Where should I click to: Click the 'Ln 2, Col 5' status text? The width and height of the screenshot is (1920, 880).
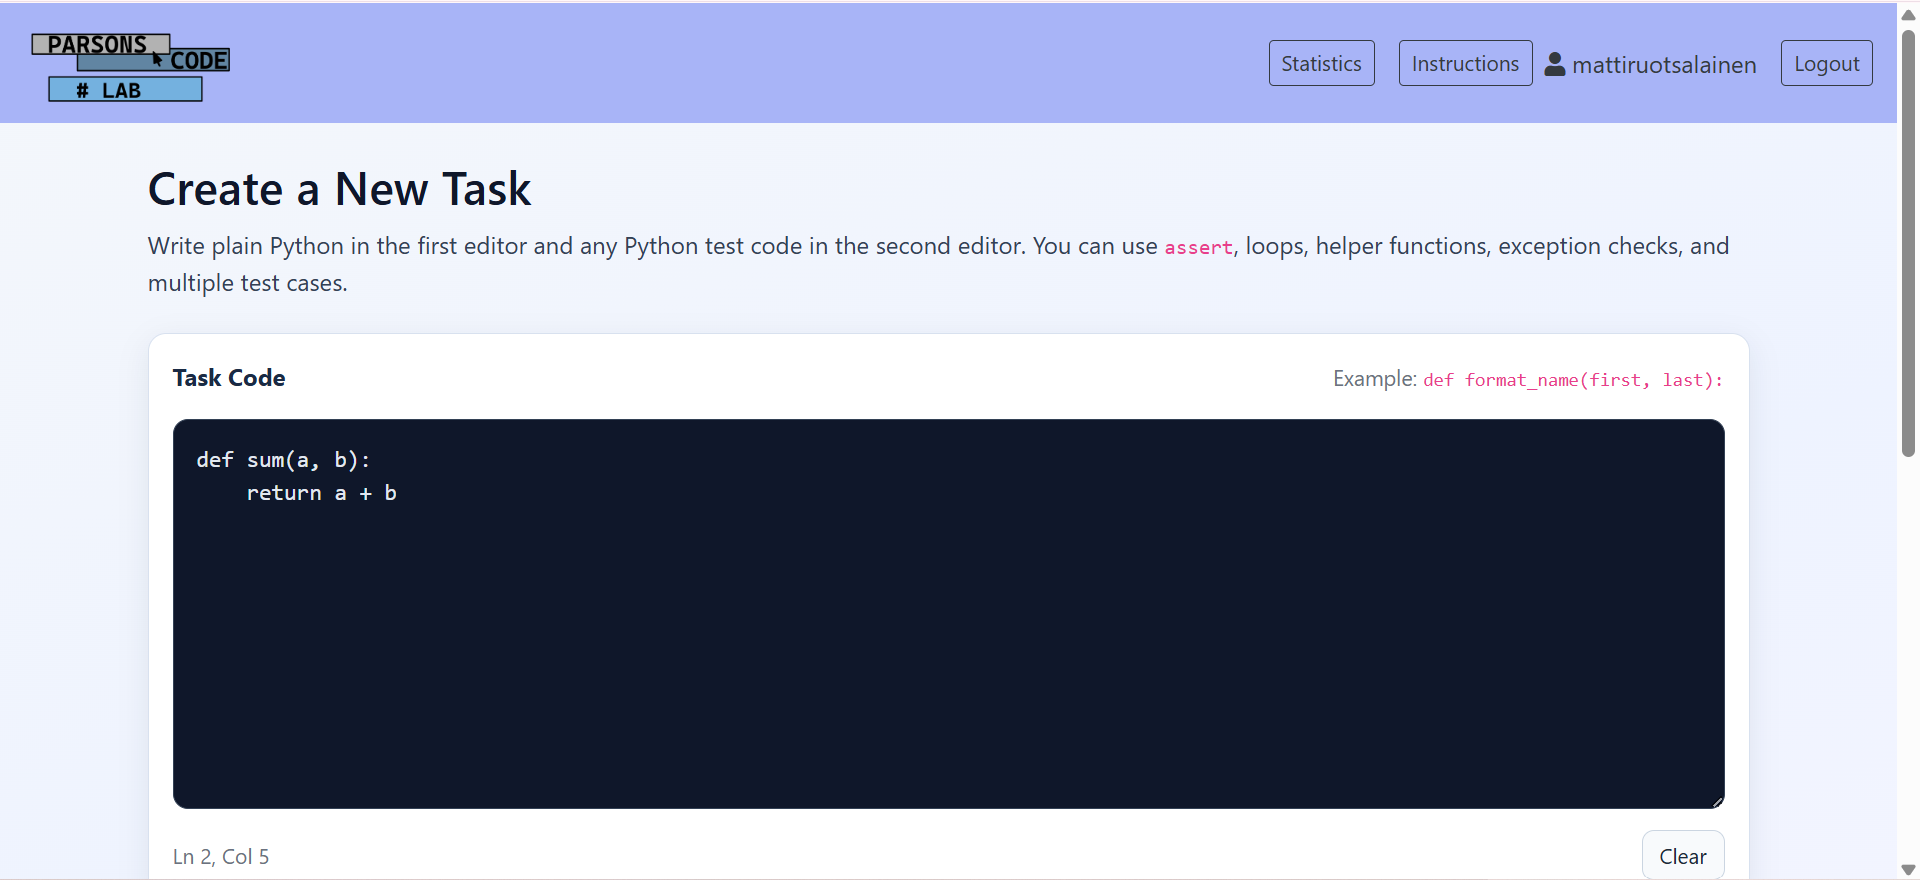[x=221, y=857]
